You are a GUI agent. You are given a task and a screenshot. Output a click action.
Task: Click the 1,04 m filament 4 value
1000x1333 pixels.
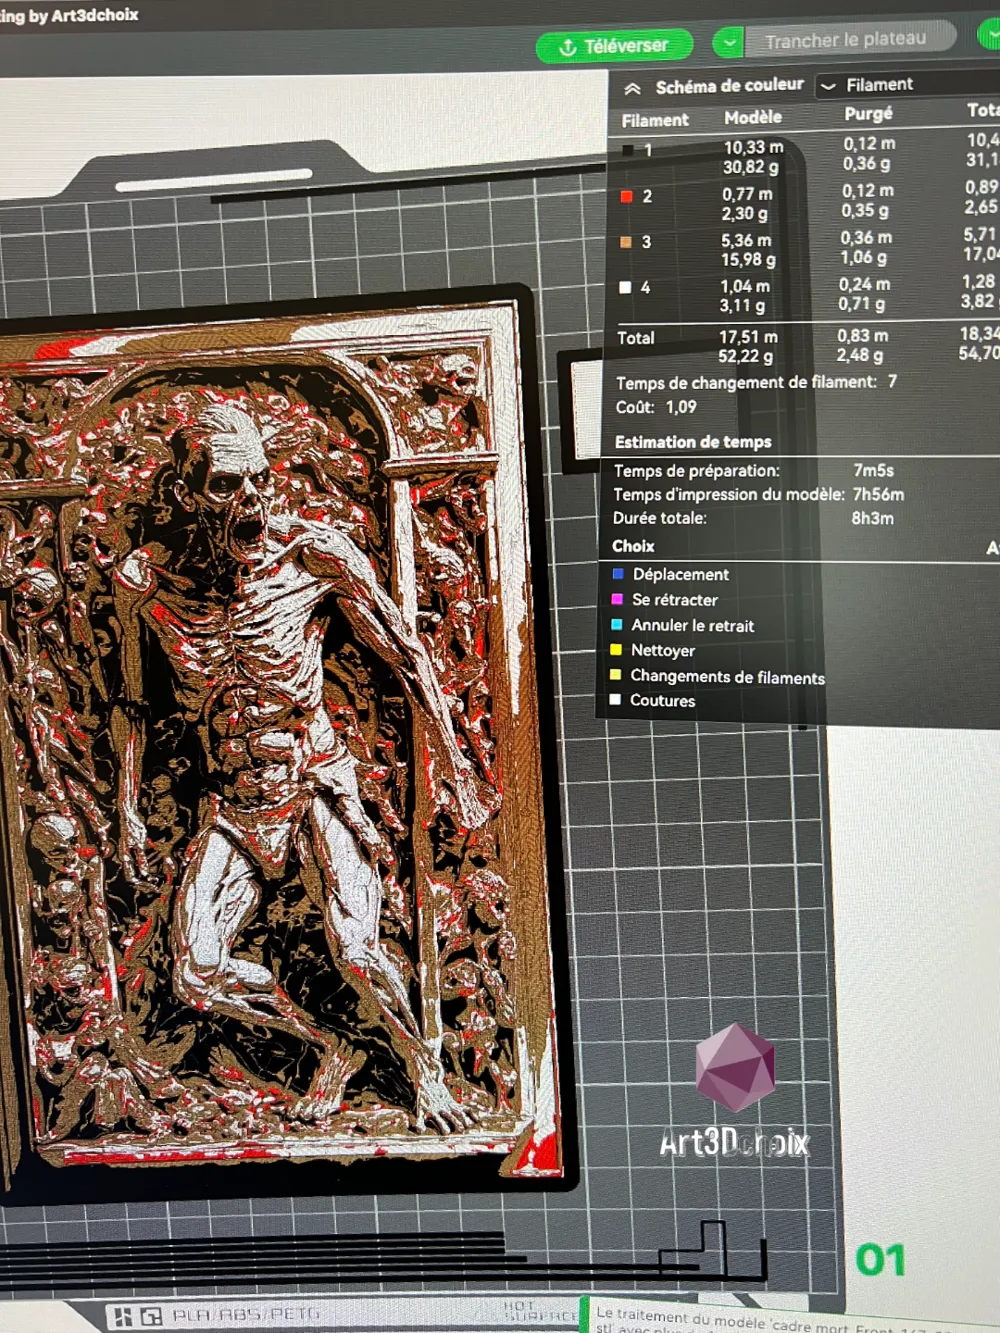tap(745, 287)
